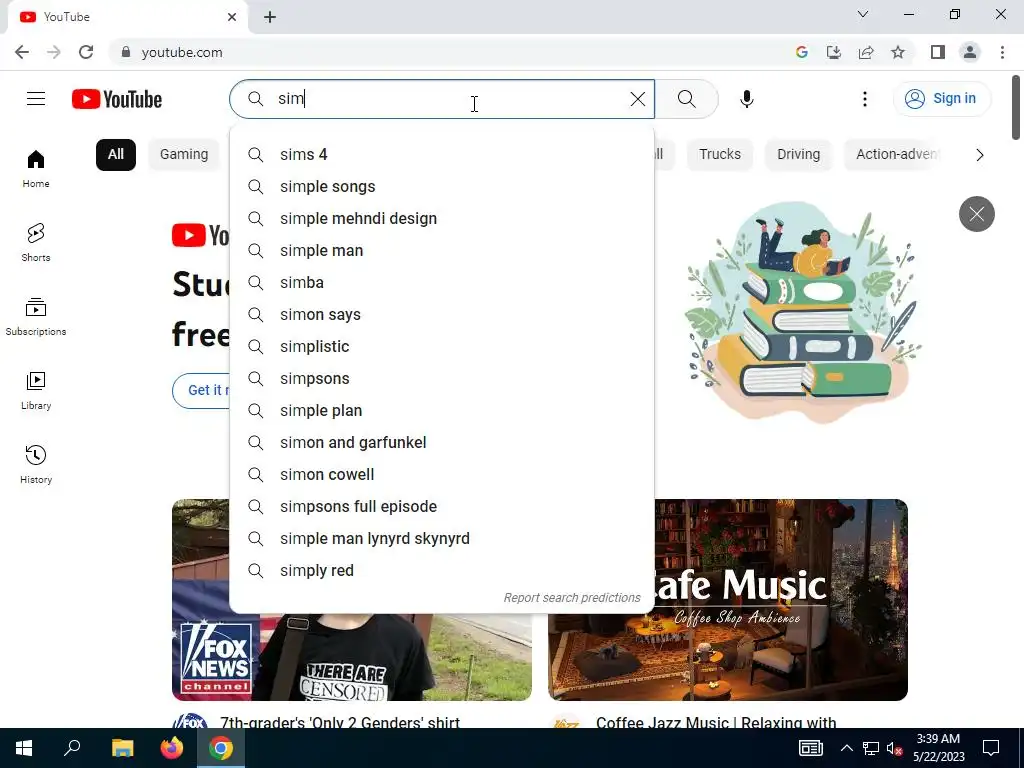Open YouTube settings three-dot menu
This screenshot has height=768, width=1024.
click(865, 99)
